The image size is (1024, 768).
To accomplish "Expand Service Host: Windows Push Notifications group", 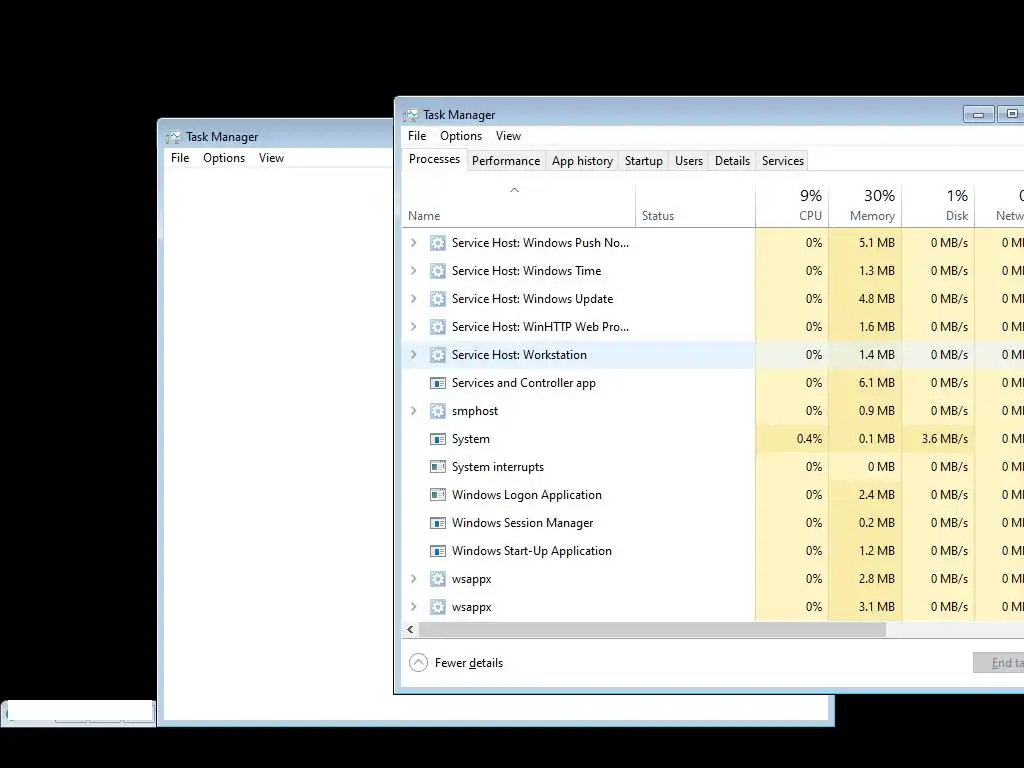I will point(413,243).
